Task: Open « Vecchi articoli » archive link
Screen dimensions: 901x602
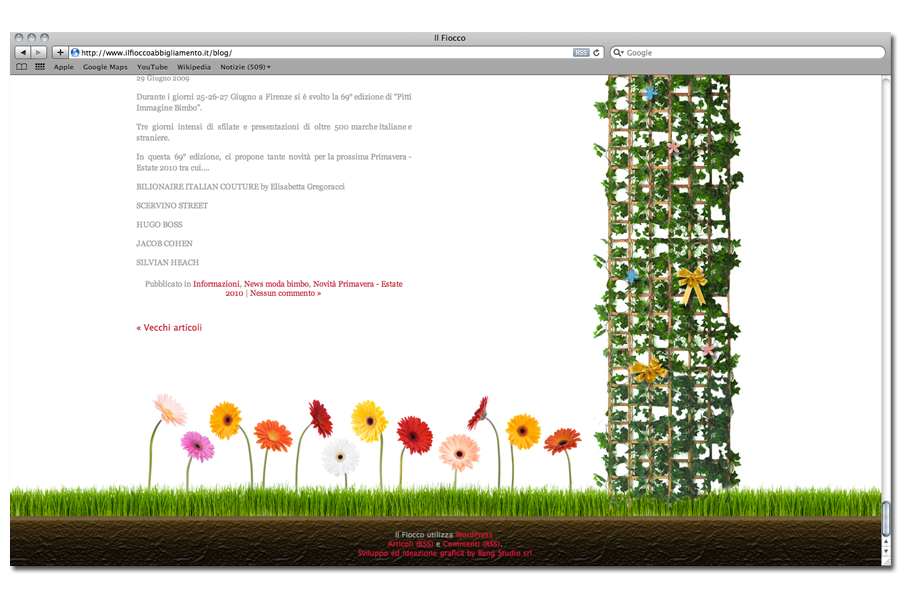Action: [170, 326]
